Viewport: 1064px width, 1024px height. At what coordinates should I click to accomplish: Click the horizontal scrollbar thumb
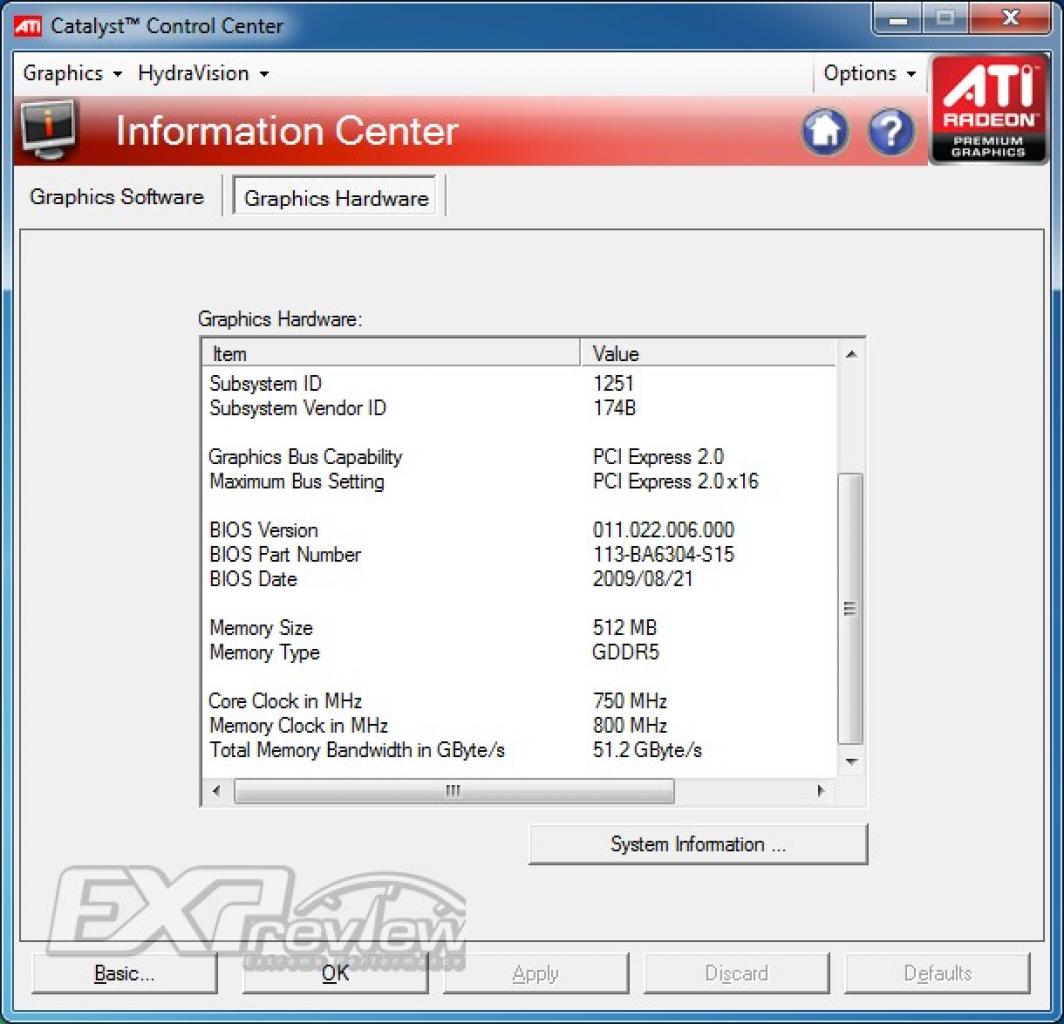coord(454,791)
